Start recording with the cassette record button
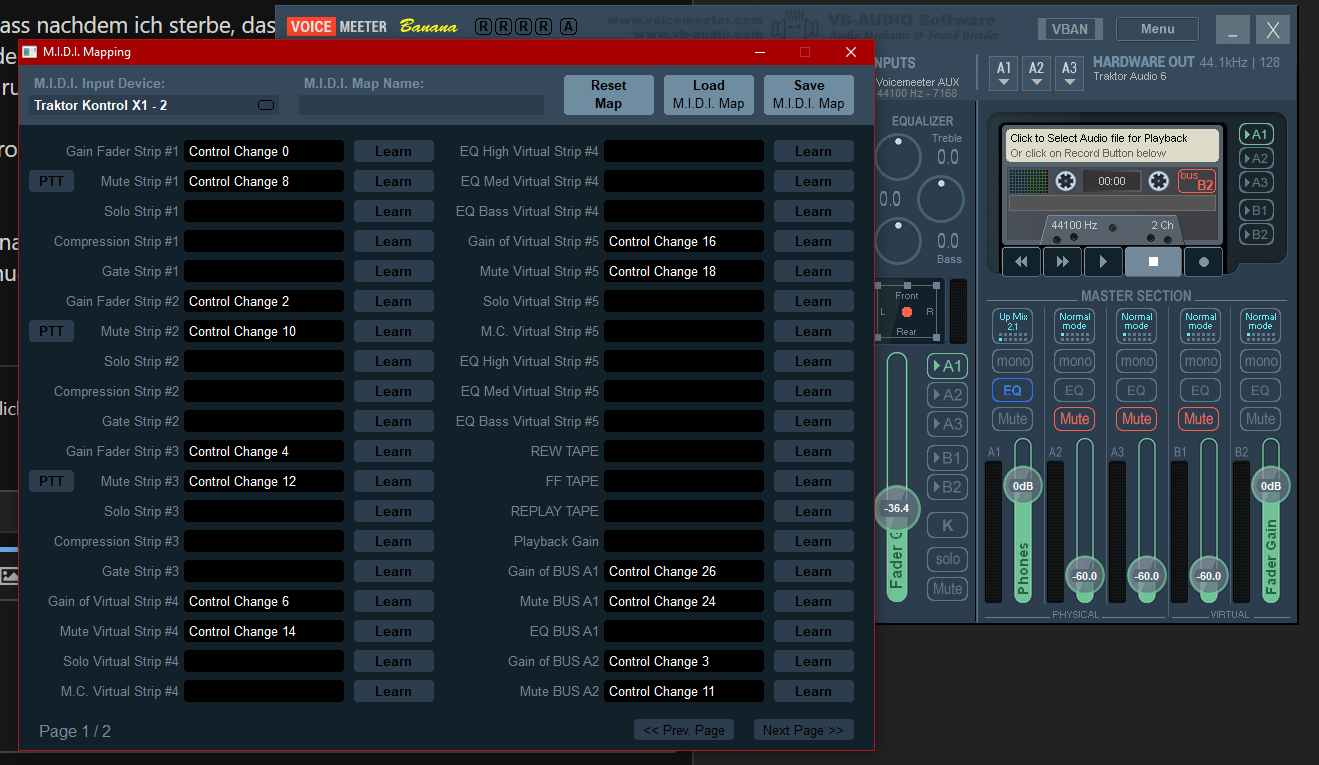The width and height of the screenshot is (1319, 765). coord(1204,261)
